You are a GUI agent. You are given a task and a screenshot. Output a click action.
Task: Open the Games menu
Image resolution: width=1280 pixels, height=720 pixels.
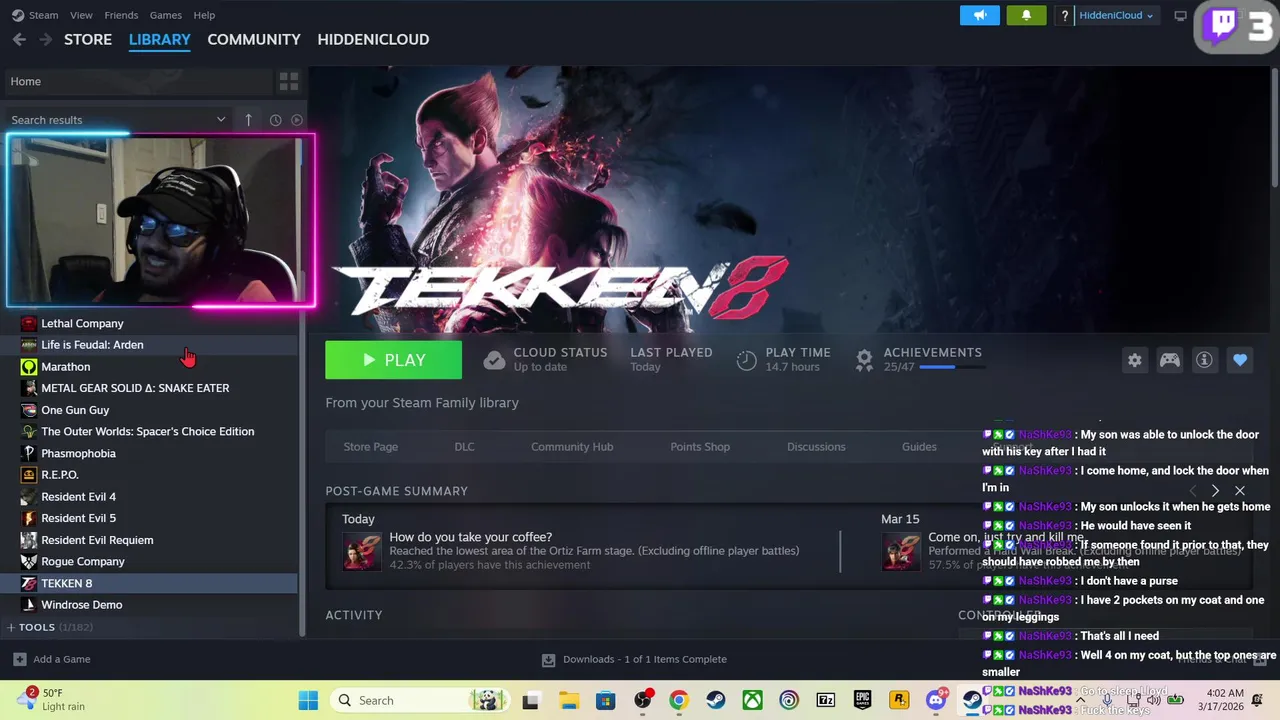point(165,15)
